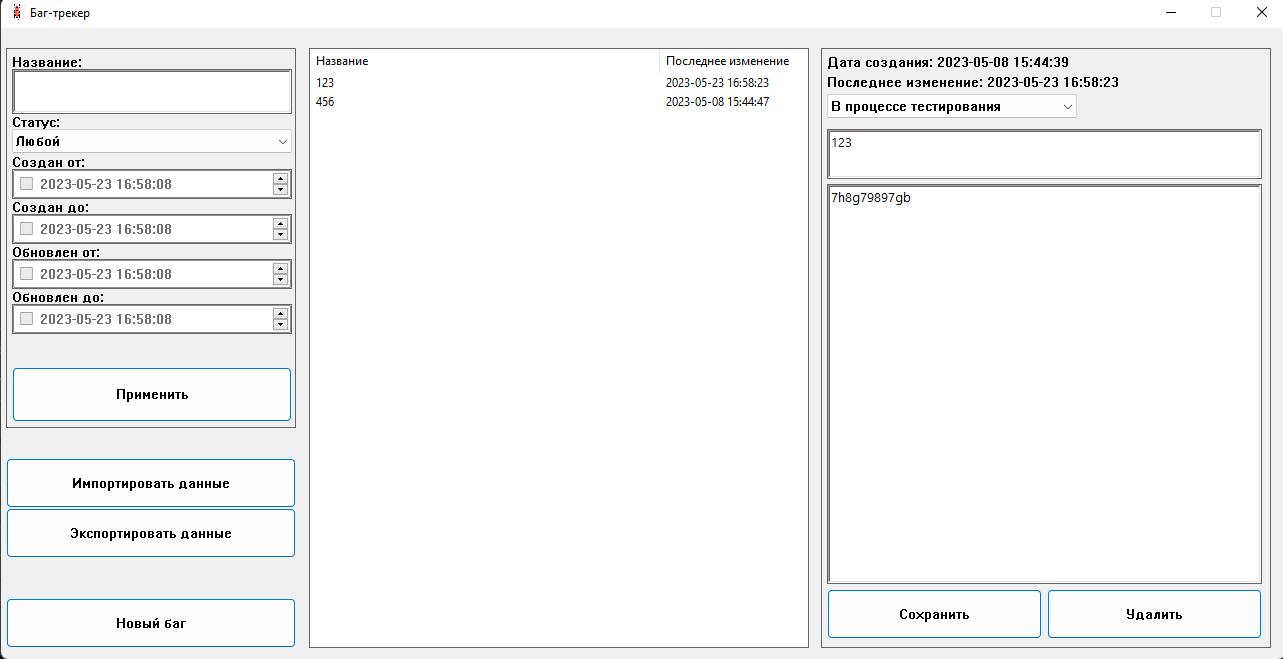Delete the bug using "Удалить" button

tap(1154, 613)
